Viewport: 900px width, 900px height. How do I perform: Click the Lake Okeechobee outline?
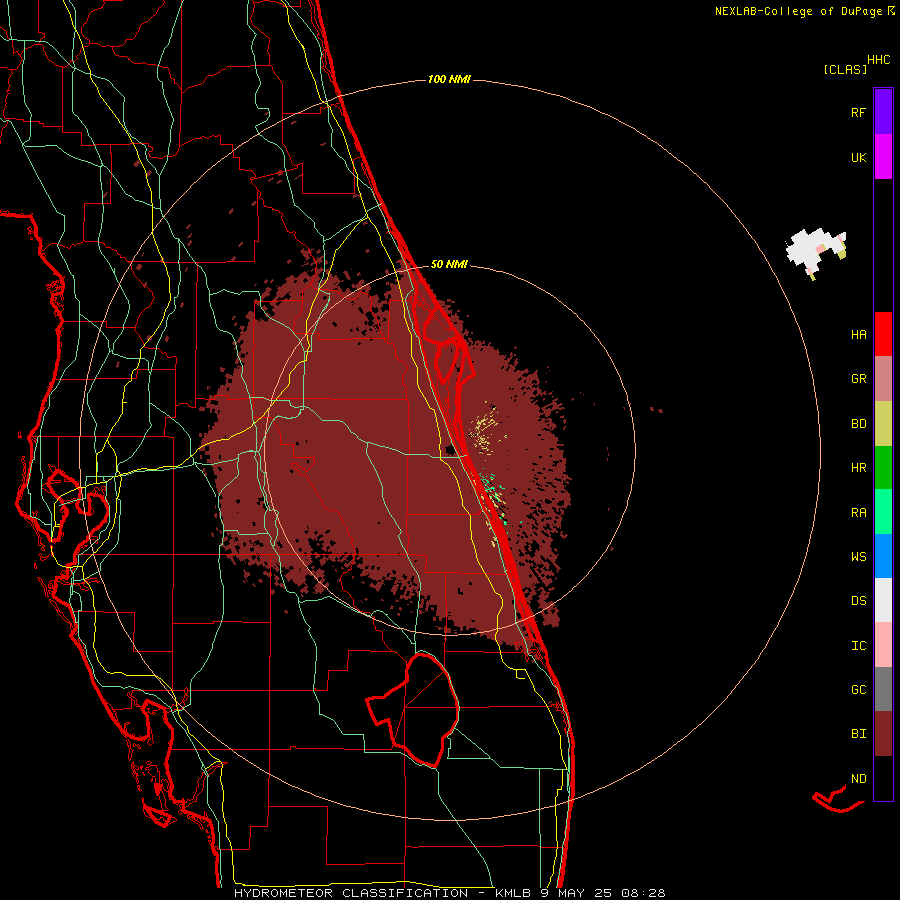tap(413, 709)
